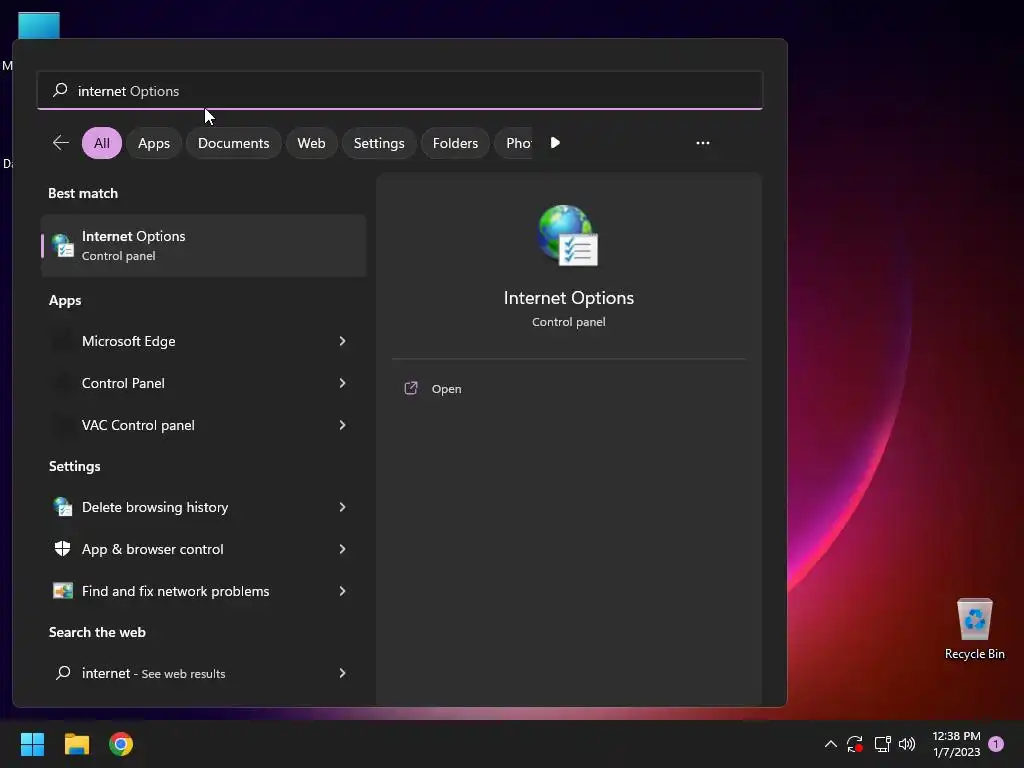Show more filters with the play arrow

[x=555, y=142]
